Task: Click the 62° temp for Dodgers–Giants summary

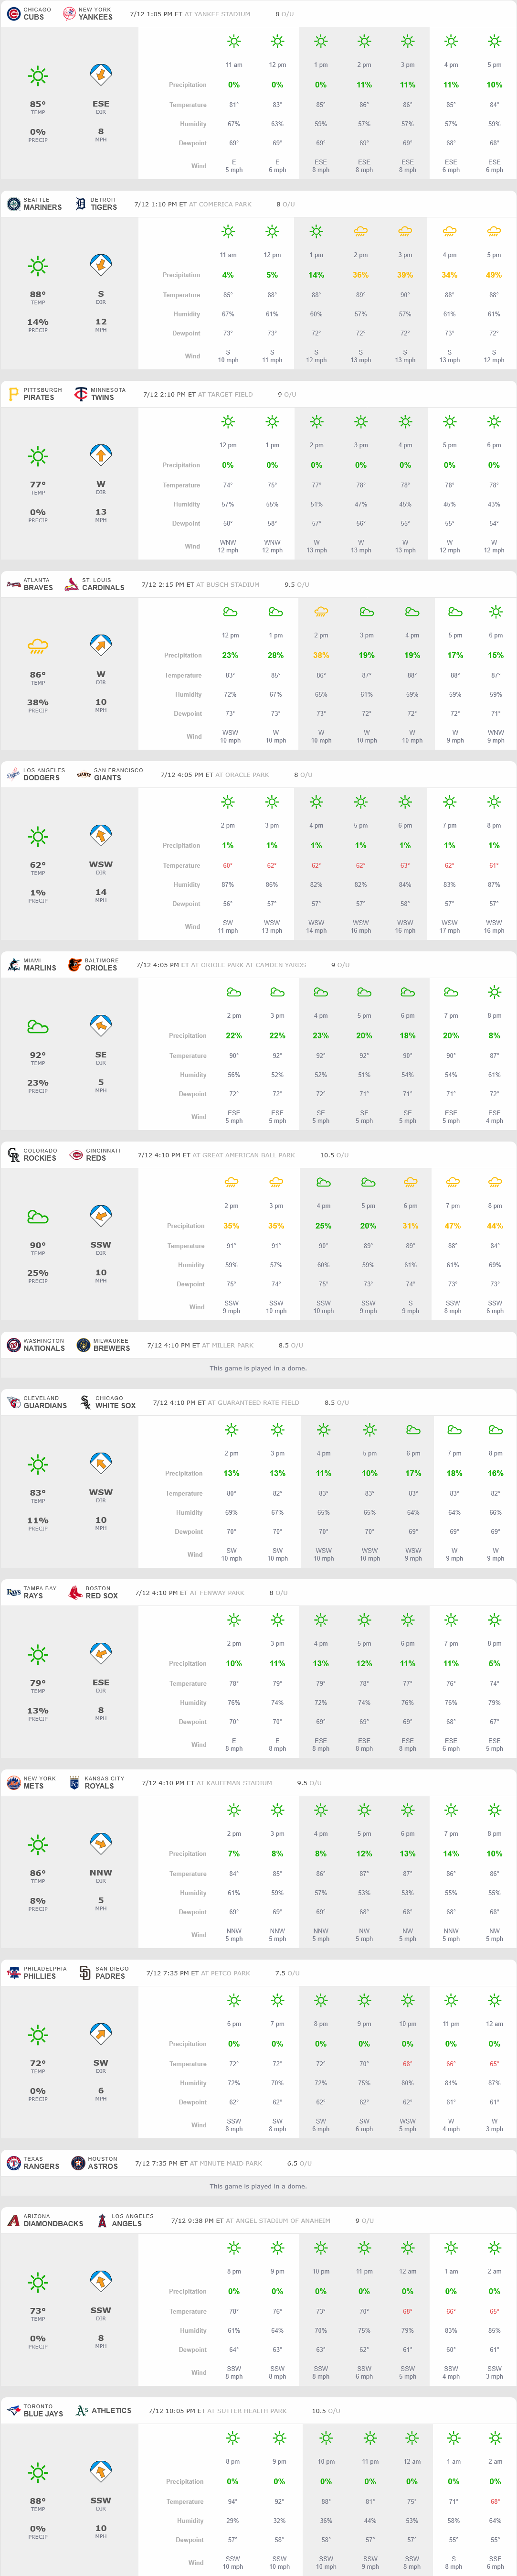Action: pyautogui.click(x=38, y=864)
